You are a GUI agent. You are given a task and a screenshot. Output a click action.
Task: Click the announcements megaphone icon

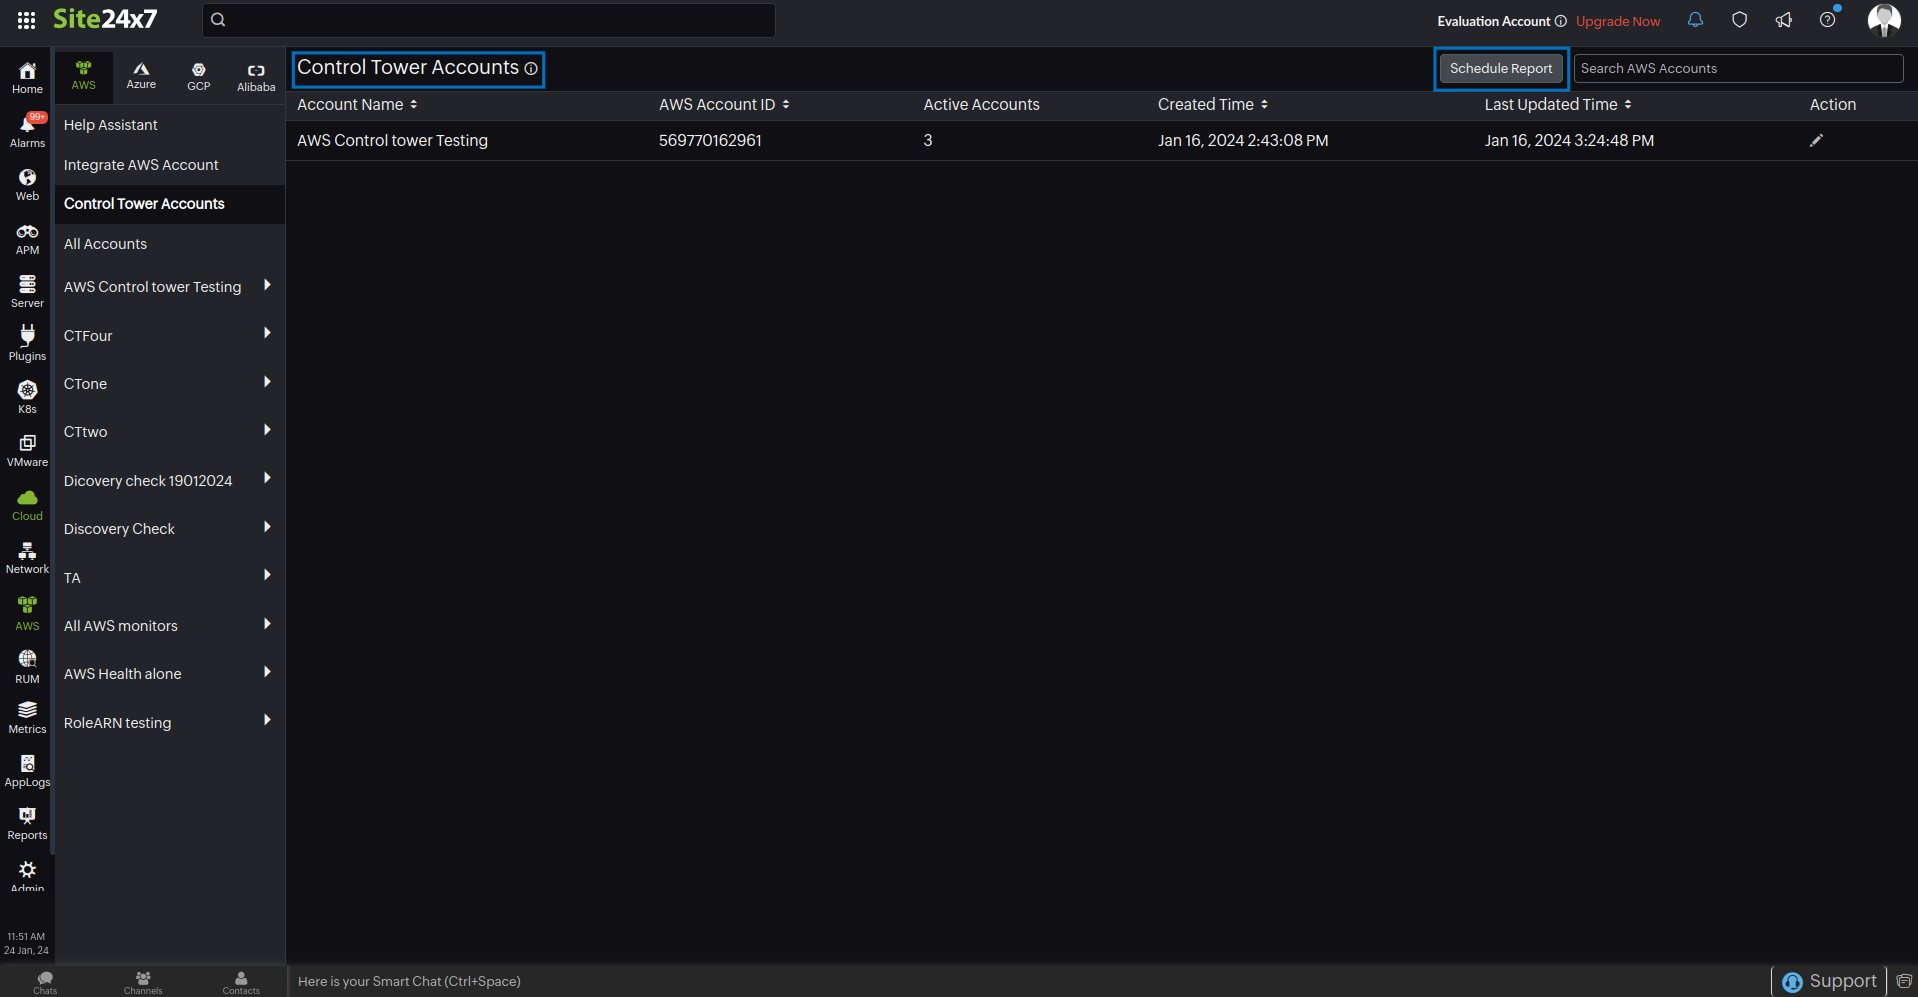click(x=1783, y=20)
